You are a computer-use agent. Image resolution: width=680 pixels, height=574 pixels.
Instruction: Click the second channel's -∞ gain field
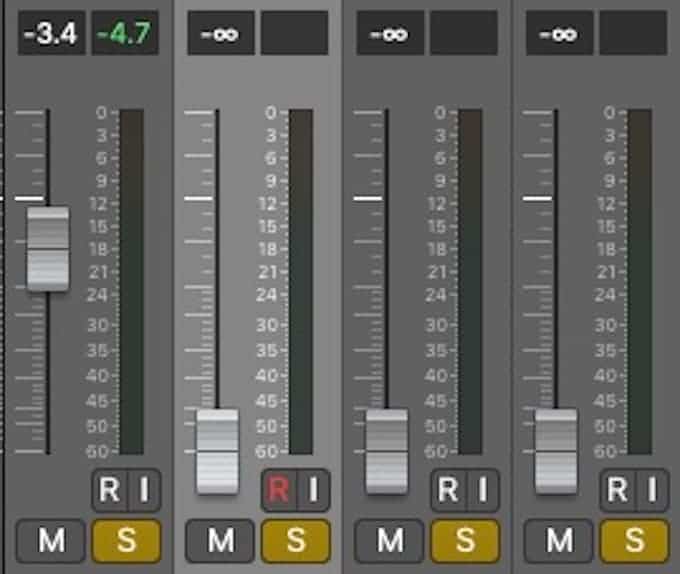(221, 33)
